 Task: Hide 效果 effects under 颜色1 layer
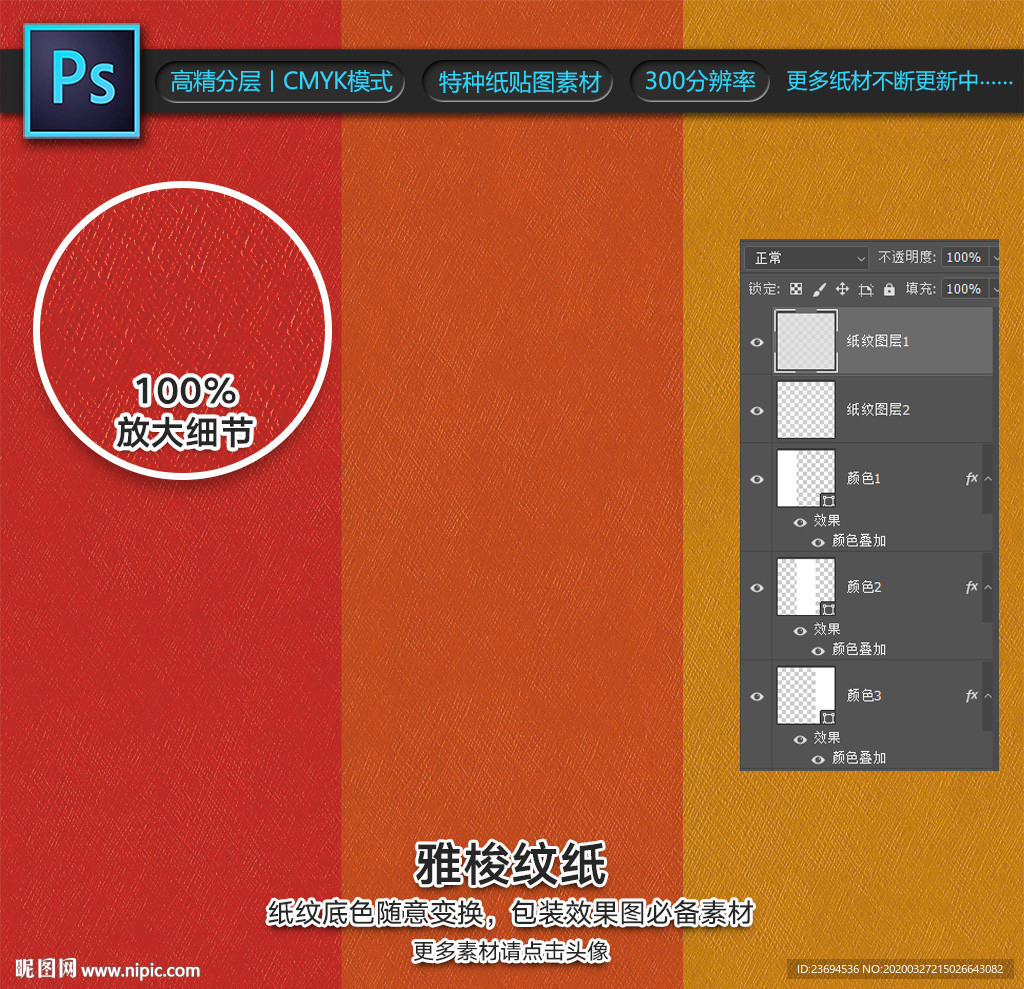point(800,523)
